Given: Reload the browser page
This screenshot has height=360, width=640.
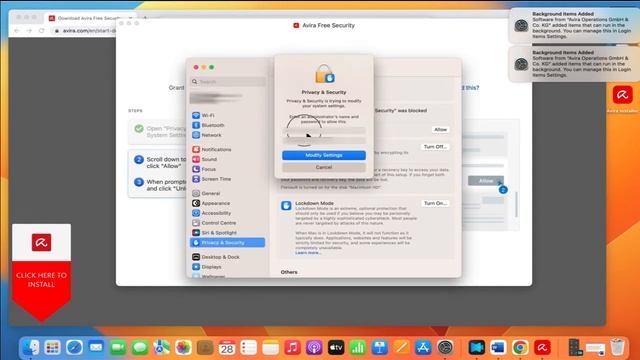Looking at the screenshot, I should [41, 31].
